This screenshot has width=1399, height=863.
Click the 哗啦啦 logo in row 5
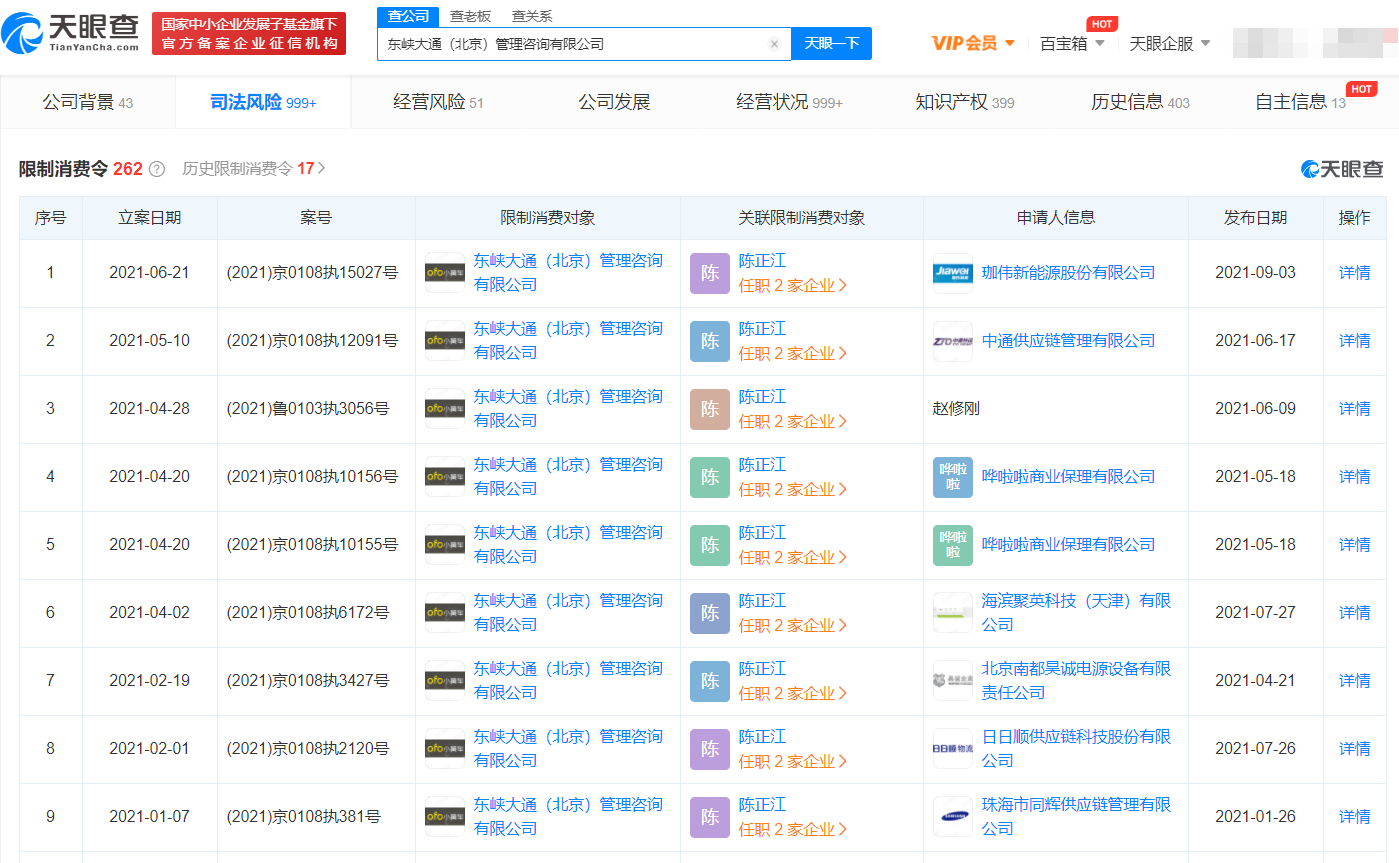coord(953,545)
